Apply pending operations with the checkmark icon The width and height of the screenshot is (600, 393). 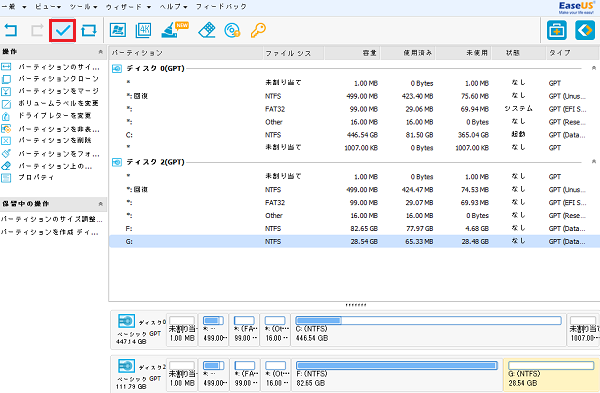[62, 30]
